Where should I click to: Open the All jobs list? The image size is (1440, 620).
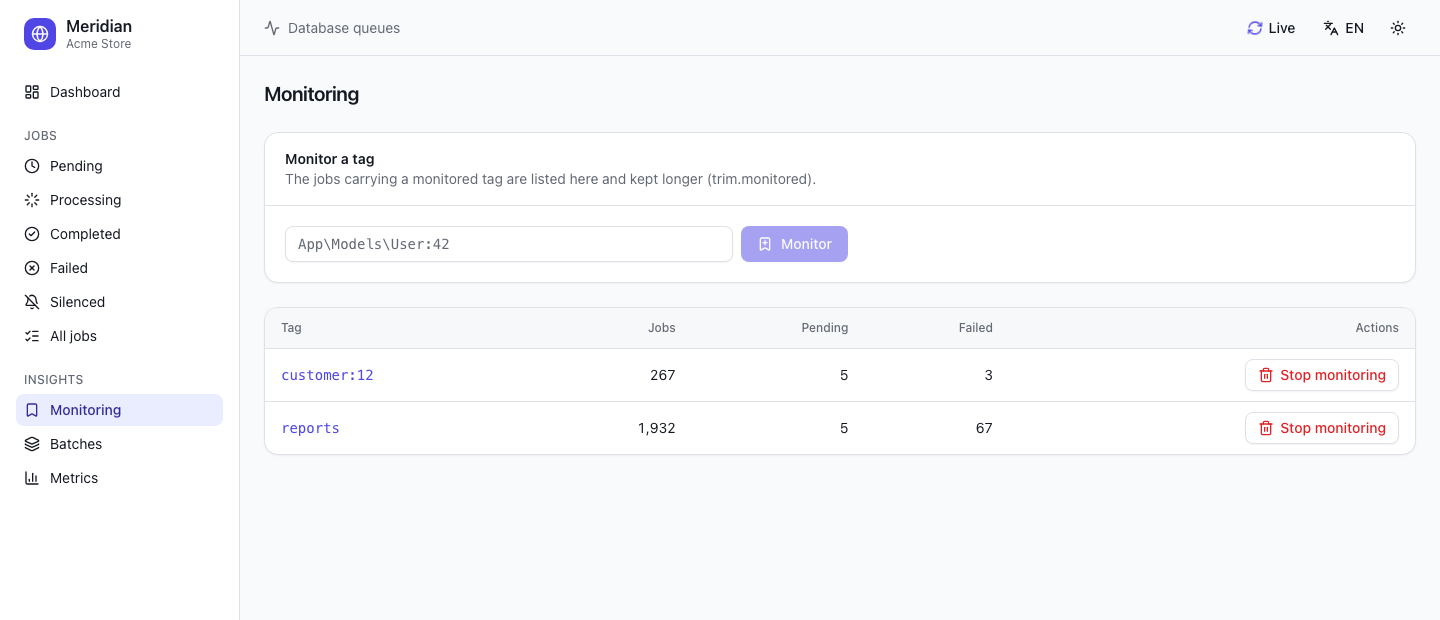tap(119, 336)
